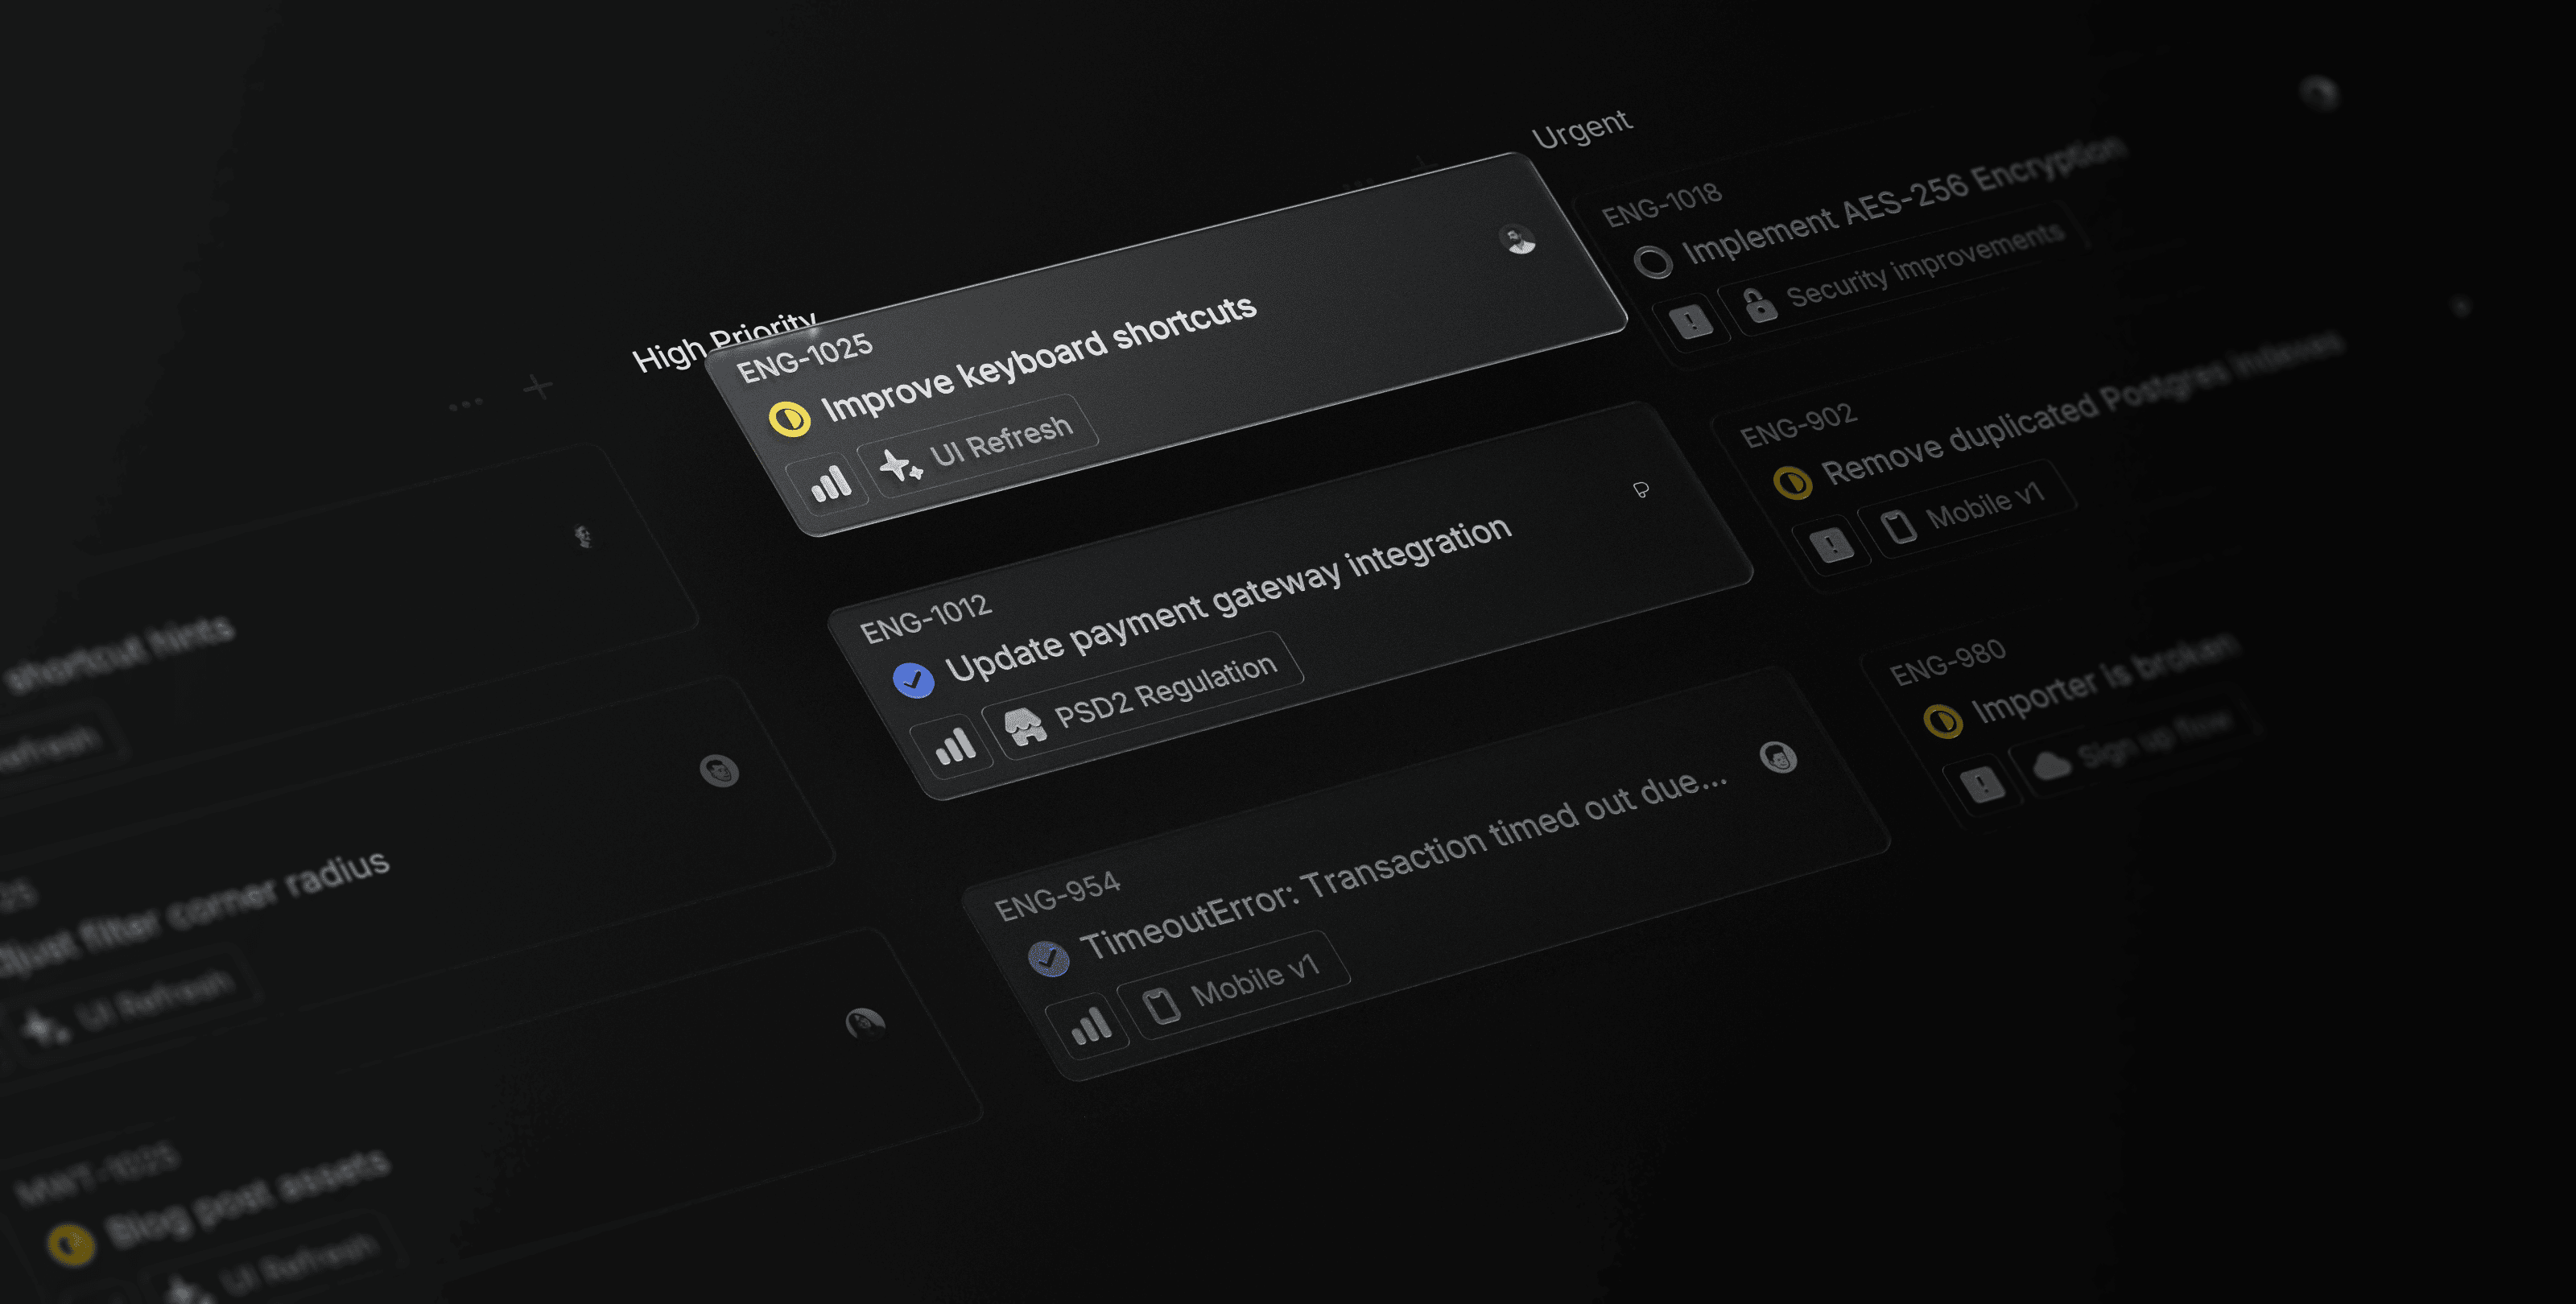Open issue Improve keyboard shortcuts
Screen dimensions: 2576x1304
click(1038, 358)
